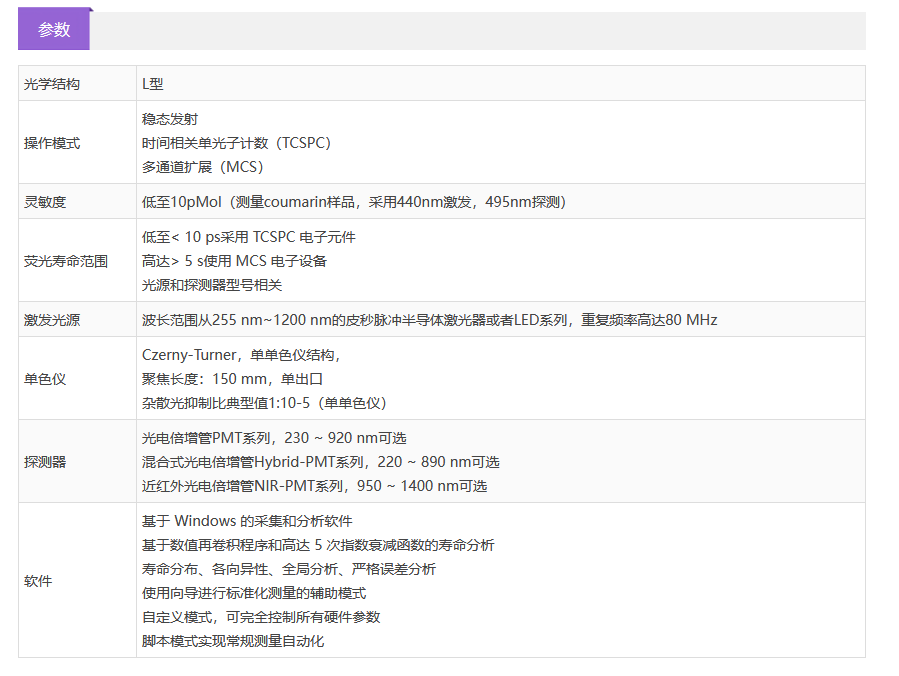Viewport: 899px width, 676px height.
Task: Select the 参数 tab
Action: click(54, 30)
